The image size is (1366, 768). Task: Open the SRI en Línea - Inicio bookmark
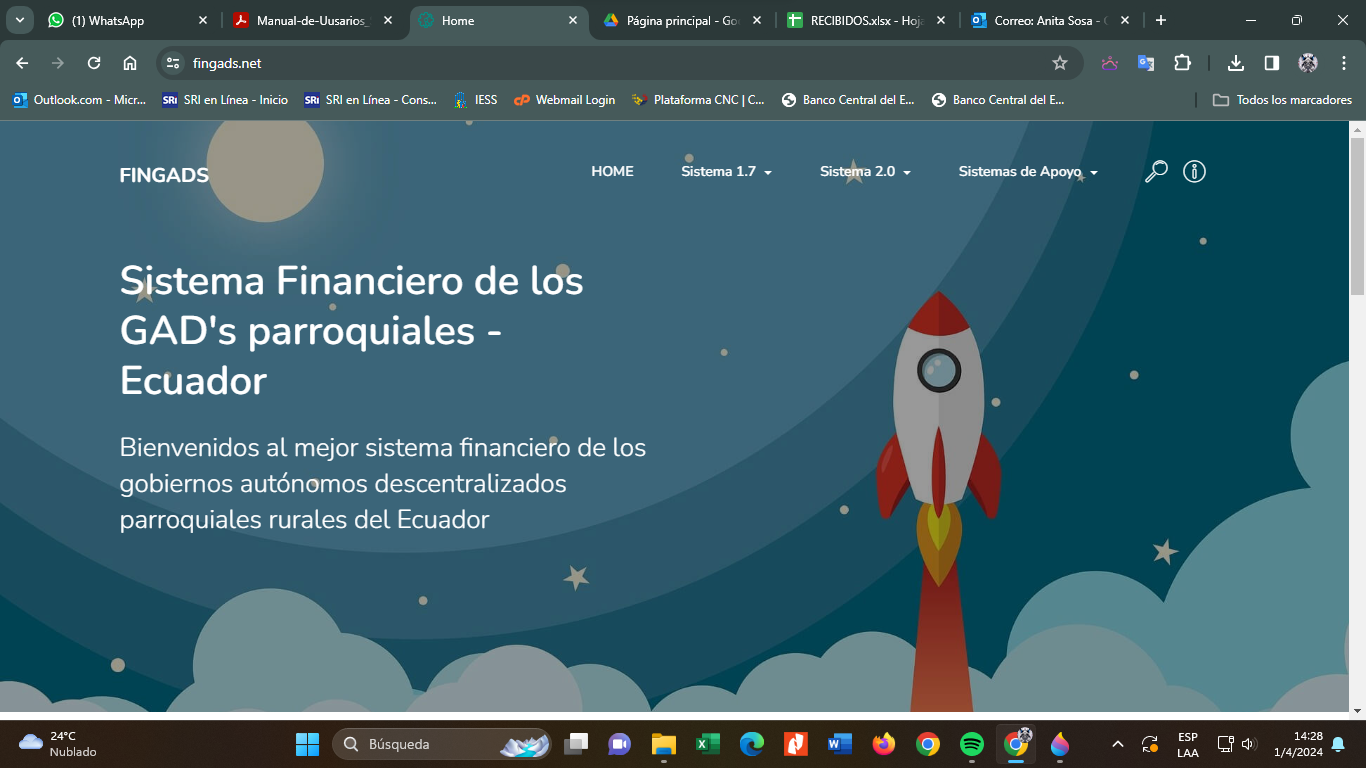pos(225,100)
